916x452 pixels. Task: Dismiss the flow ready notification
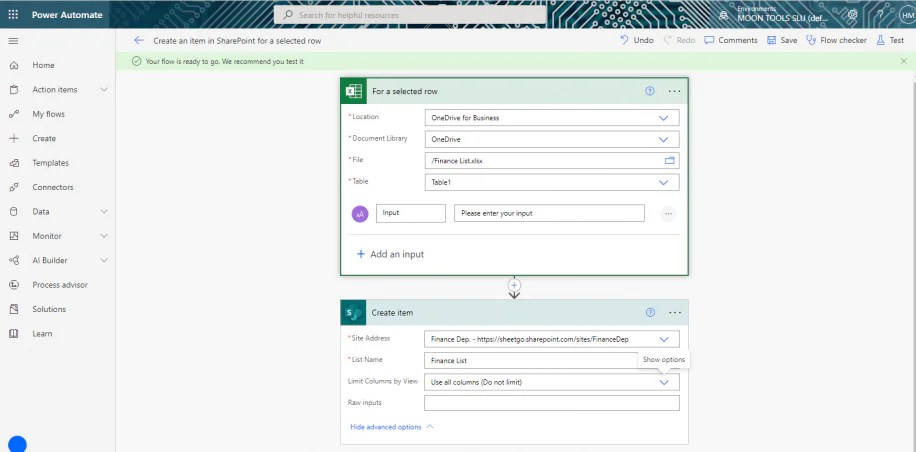tap(904, 61)
